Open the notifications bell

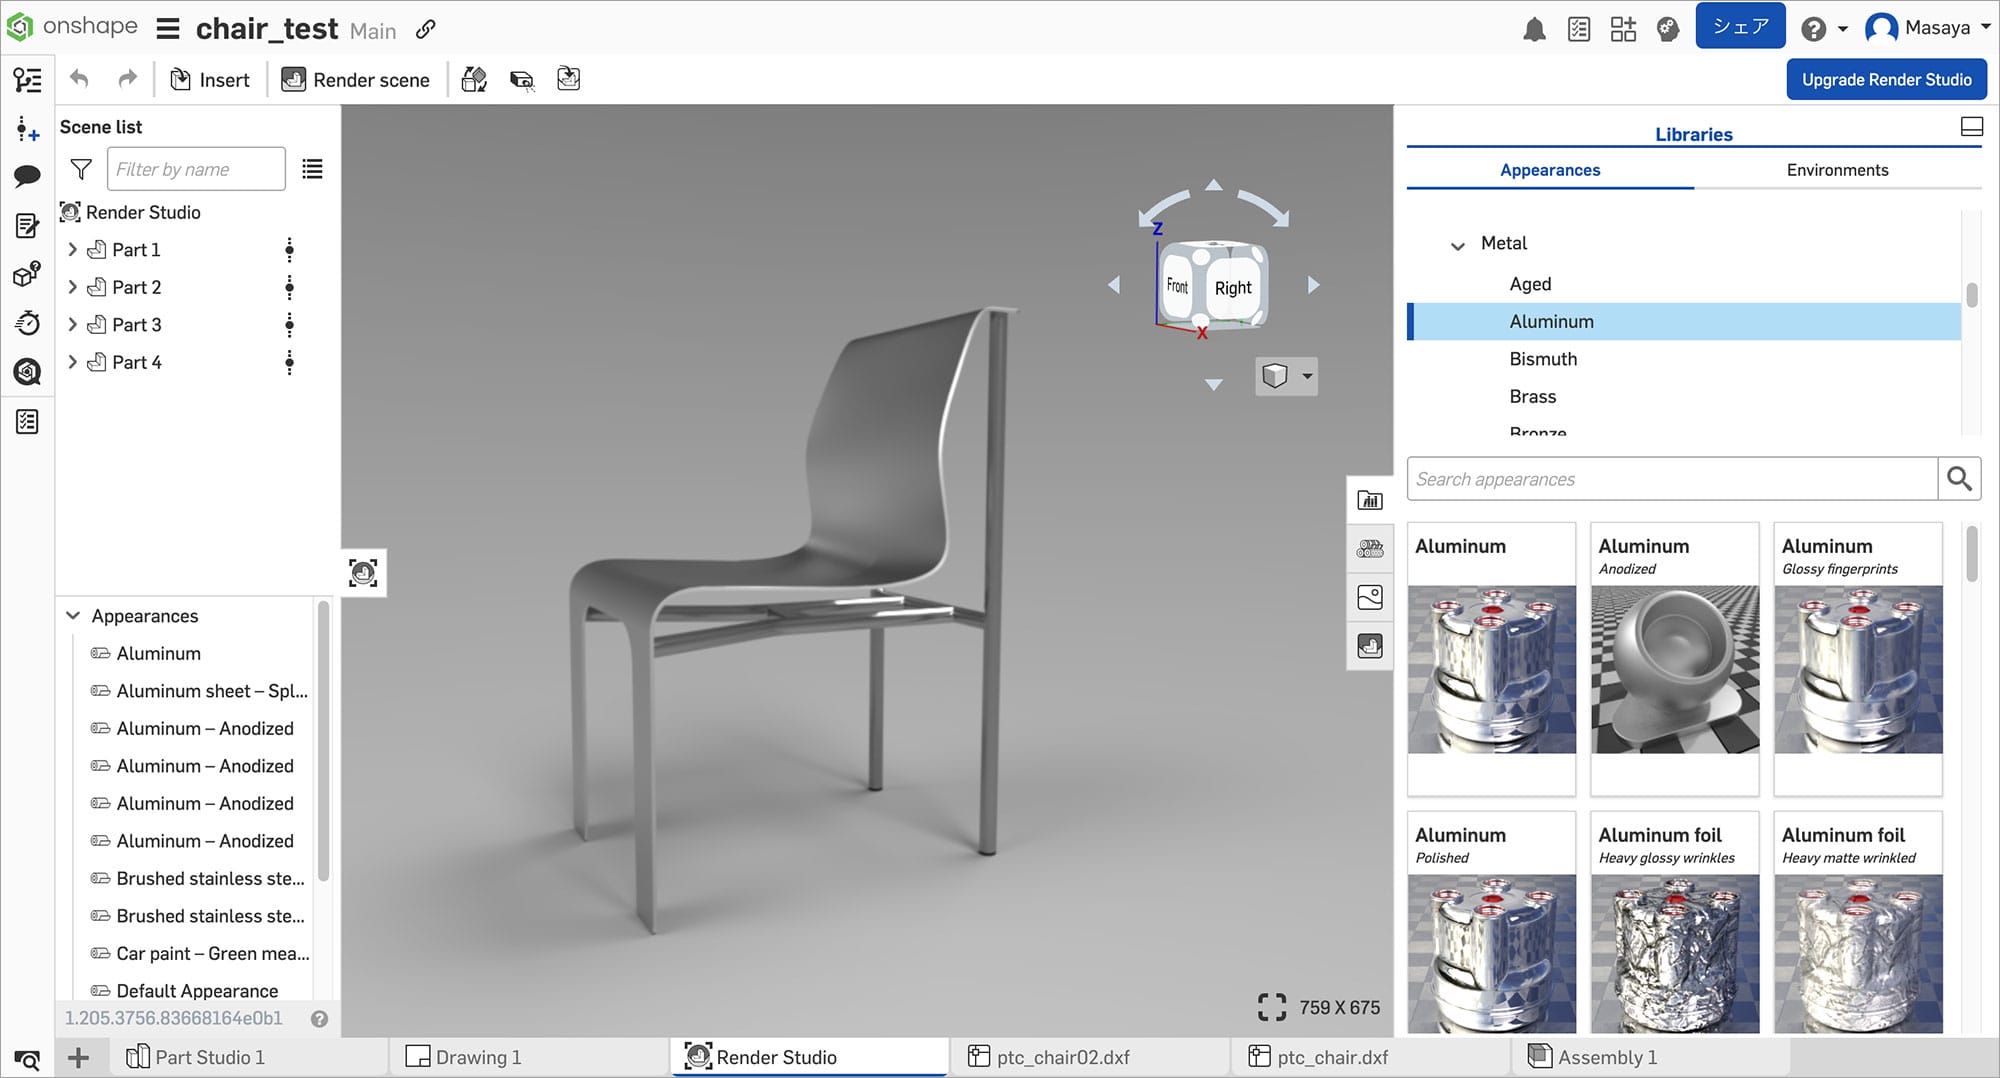pyautogui.click(x=1534, y=29)
